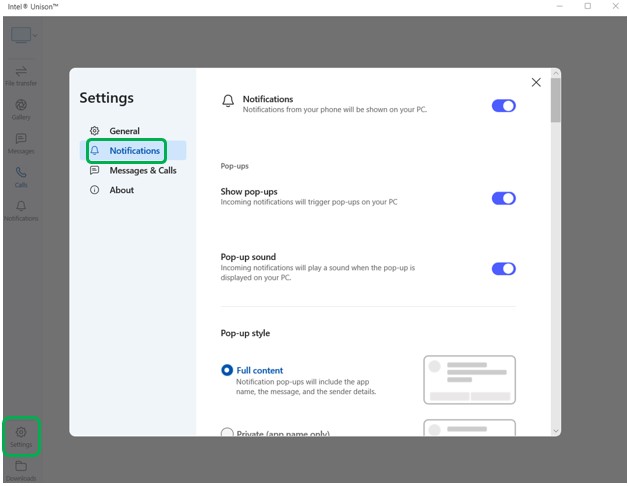This screenshot has height=486, width=628.
Task: Click the Settings dialog title
Action: (x=107, y=98)
